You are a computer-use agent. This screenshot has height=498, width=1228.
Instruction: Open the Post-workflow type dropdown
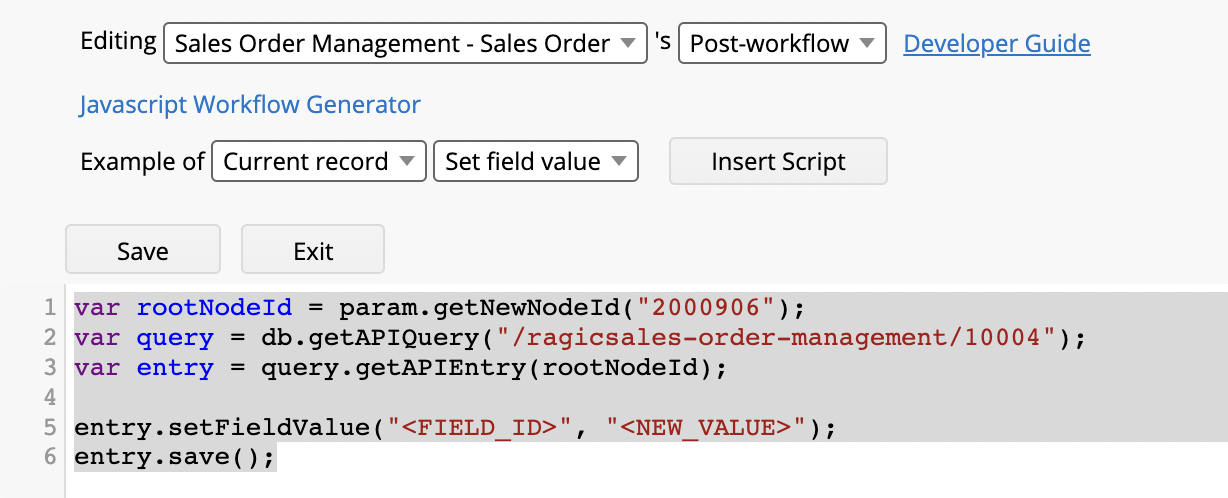tap(782, 44)
